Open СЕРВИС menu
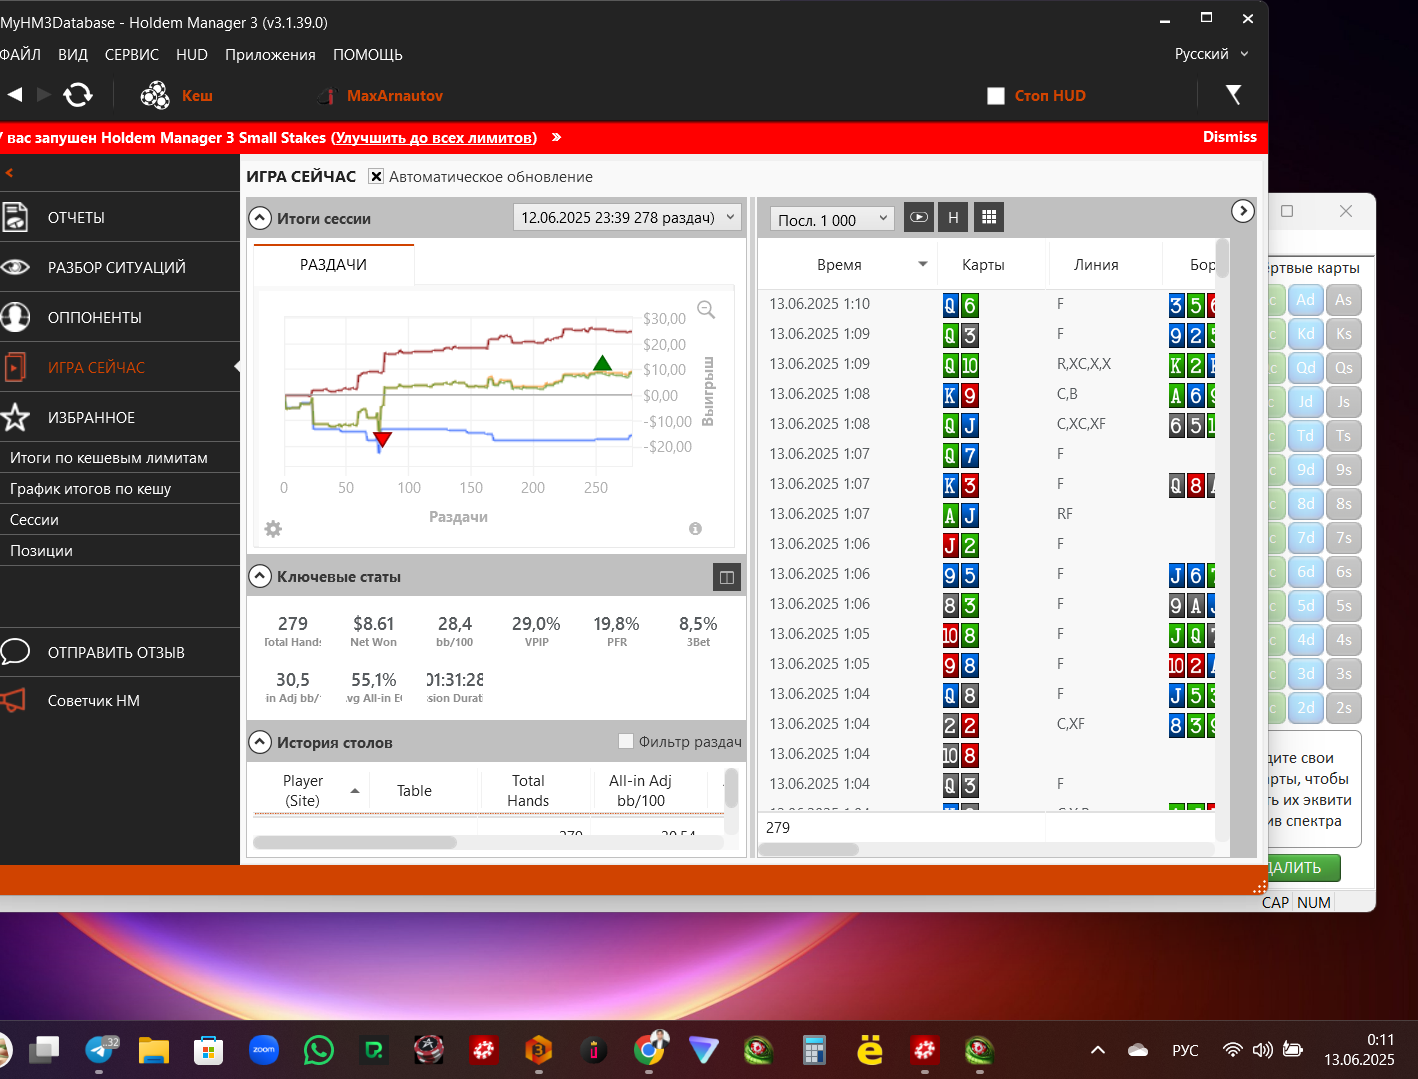 pos(132,54)
